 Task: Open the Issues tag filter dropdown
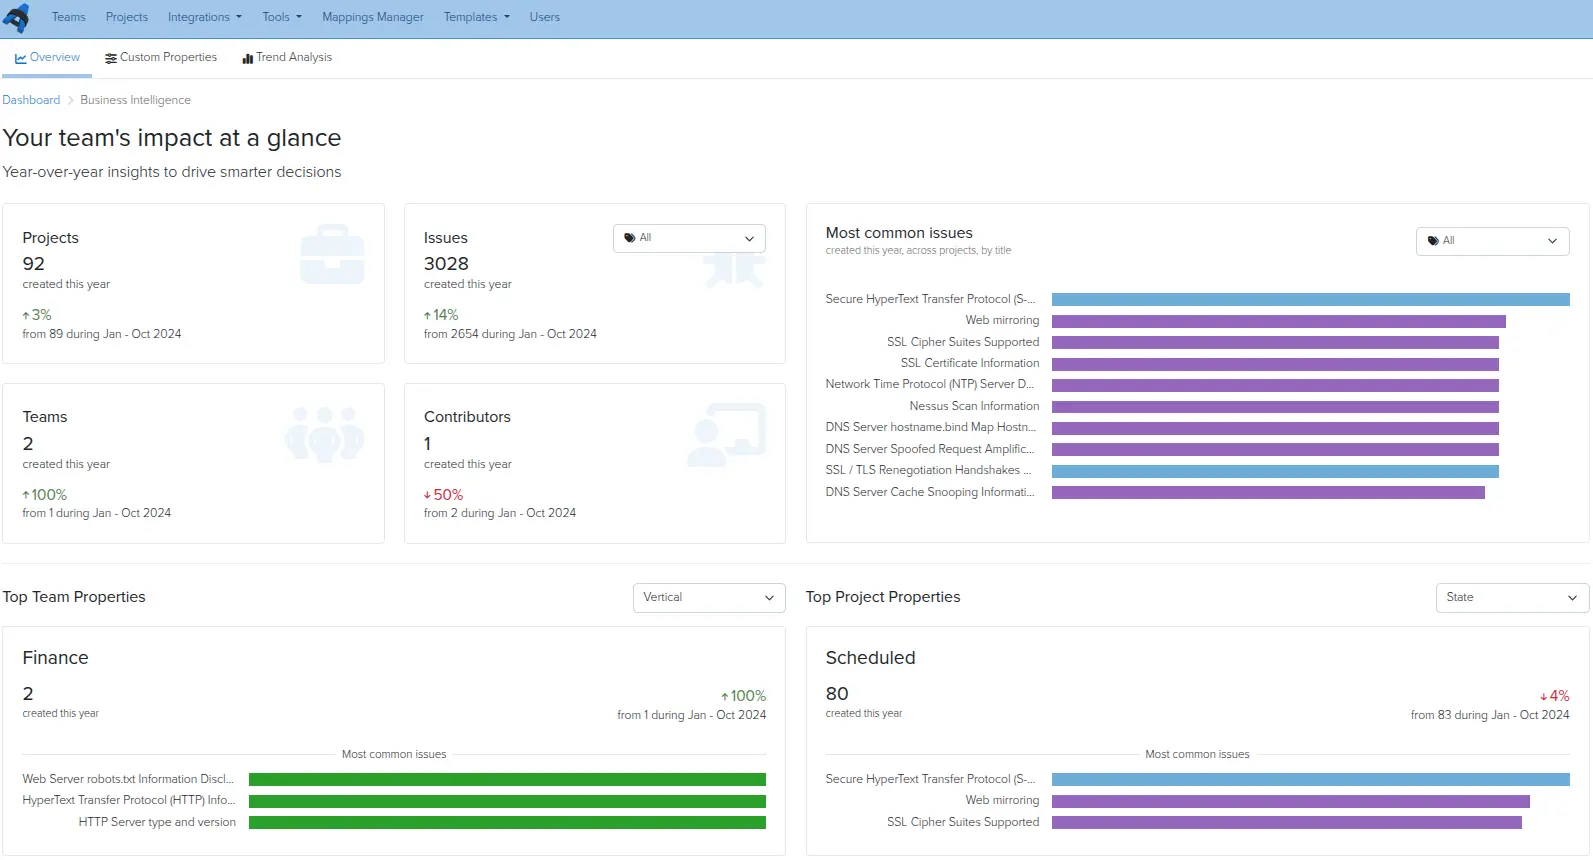[x=689, y=238]
